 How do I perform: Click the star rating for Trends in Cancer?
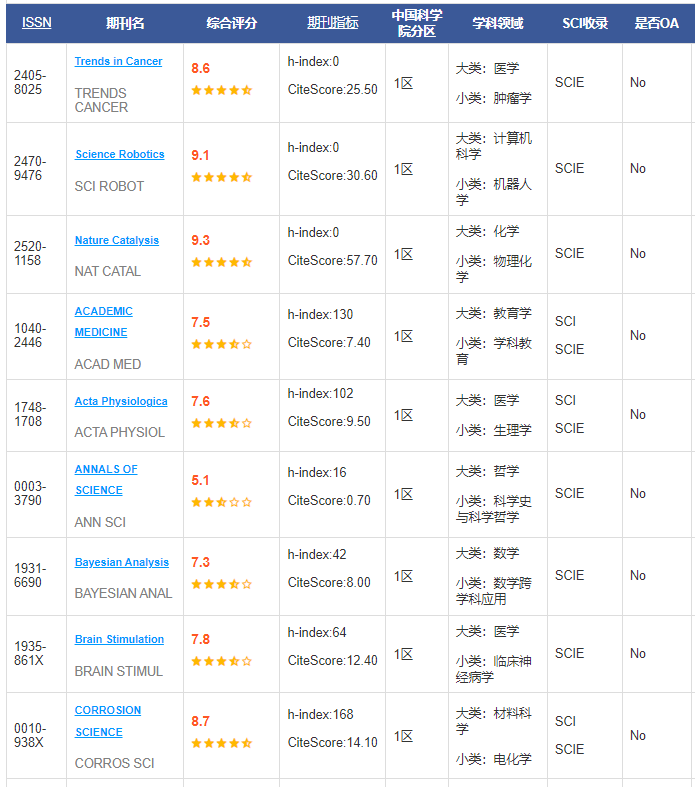click(x=221, y=90)
